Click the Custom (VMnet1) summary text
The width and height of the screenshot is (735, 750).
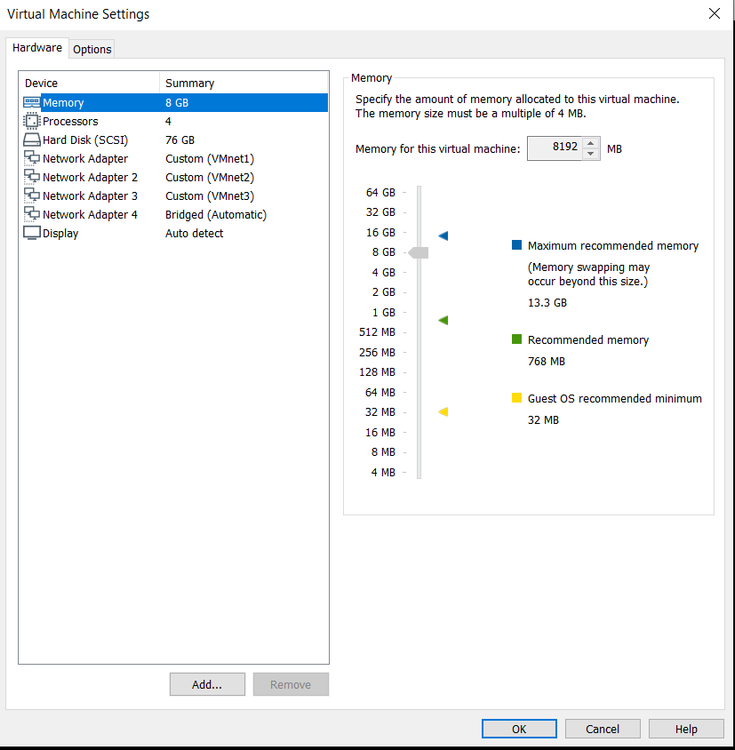pyautogui.click(x=209, y=159)
